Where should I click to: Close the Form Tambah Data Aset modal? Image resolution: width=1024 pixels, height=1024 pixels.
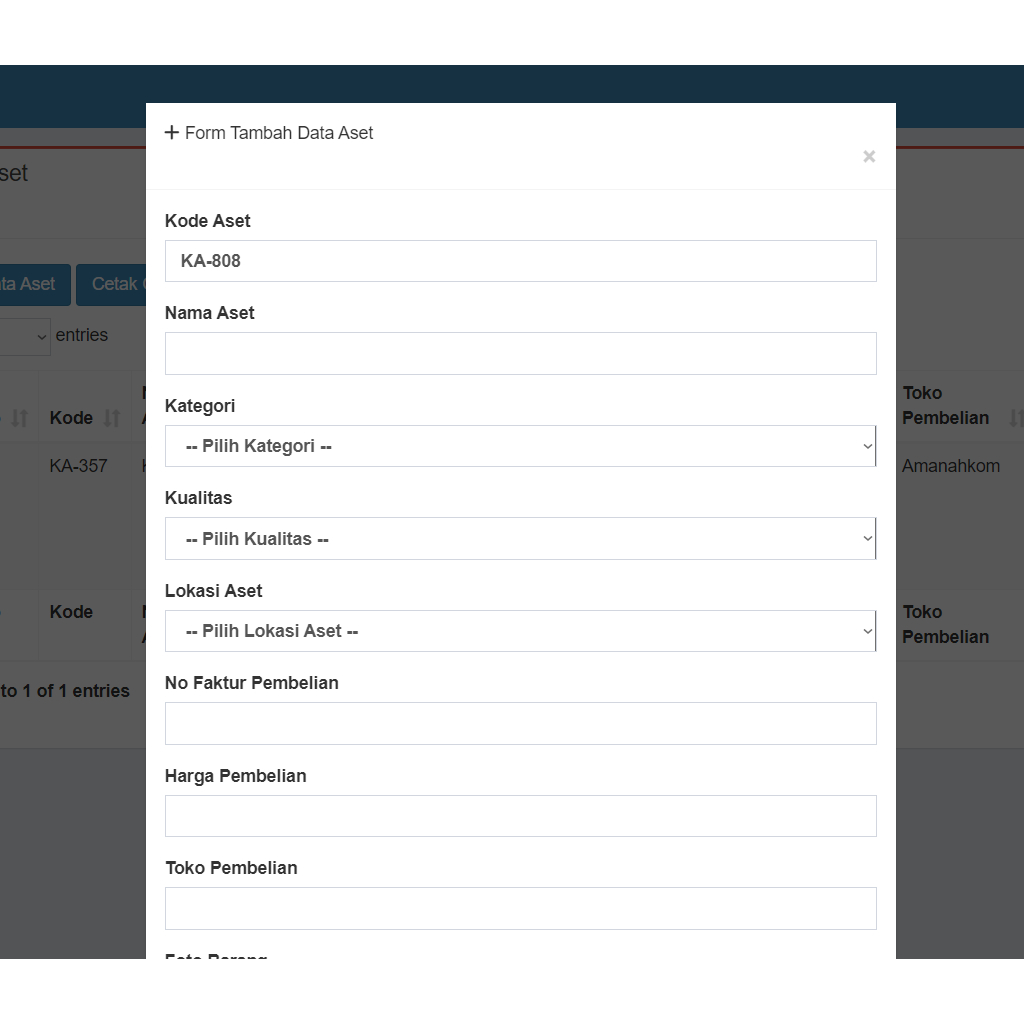pos(869,156)
